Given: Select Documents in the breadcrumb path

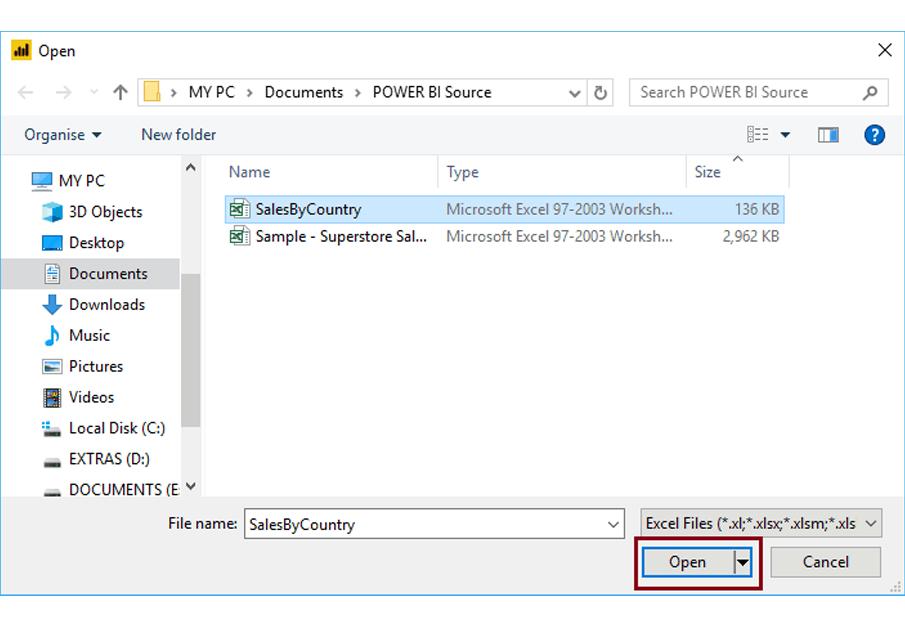Looking at the screenshot, I should click(x=304, y=92).
